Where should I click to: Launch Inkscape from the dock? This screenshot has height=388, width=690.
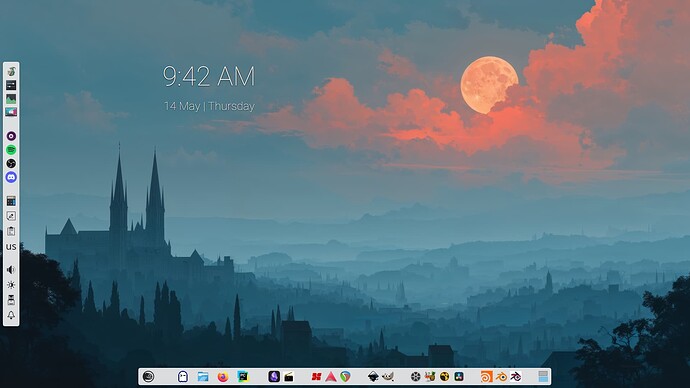click(373, 377)
